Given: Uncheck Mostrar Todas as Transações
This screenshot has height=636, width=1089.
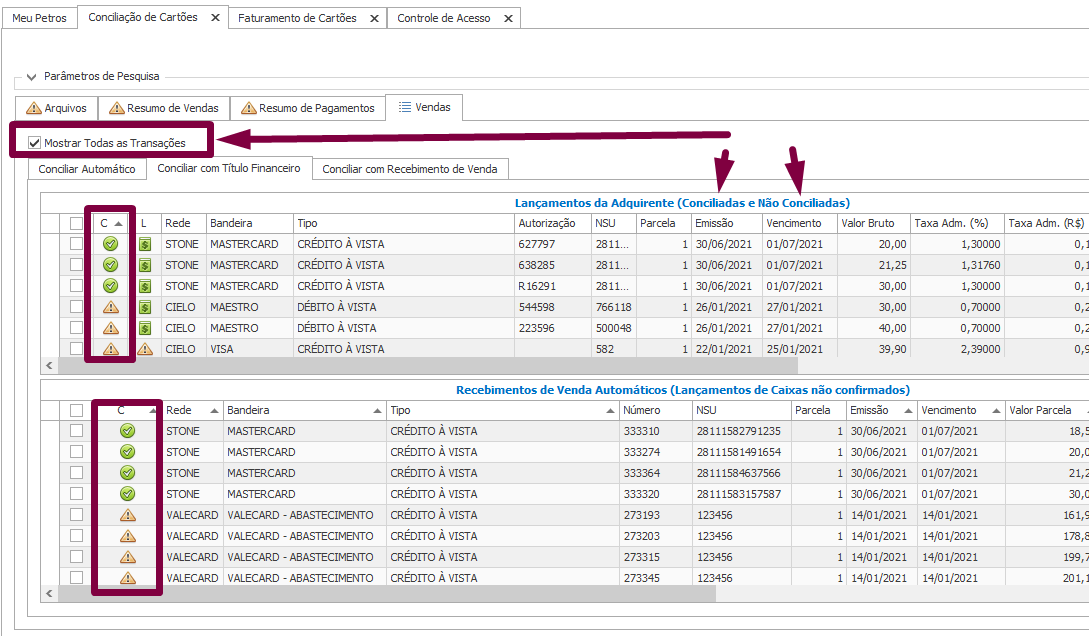Looking at the screenshot, I should pyautogui.click(x=35, y=143).
